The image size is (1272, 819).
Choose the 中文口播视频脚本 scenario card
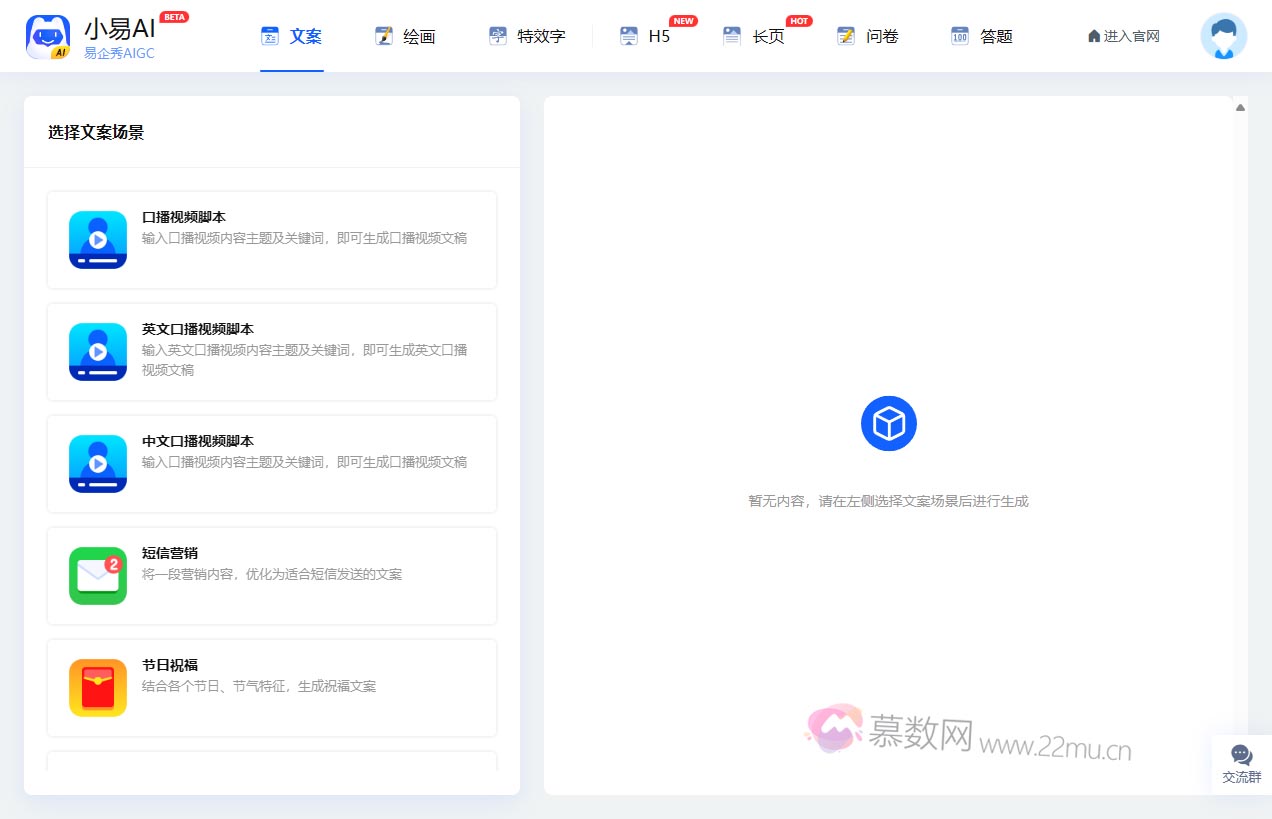pos(271,463)
